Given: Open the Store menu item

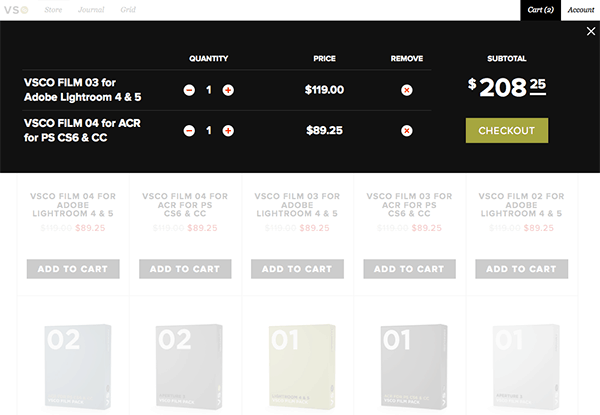Looking at the screenshot, I should [x=53, y=10].
